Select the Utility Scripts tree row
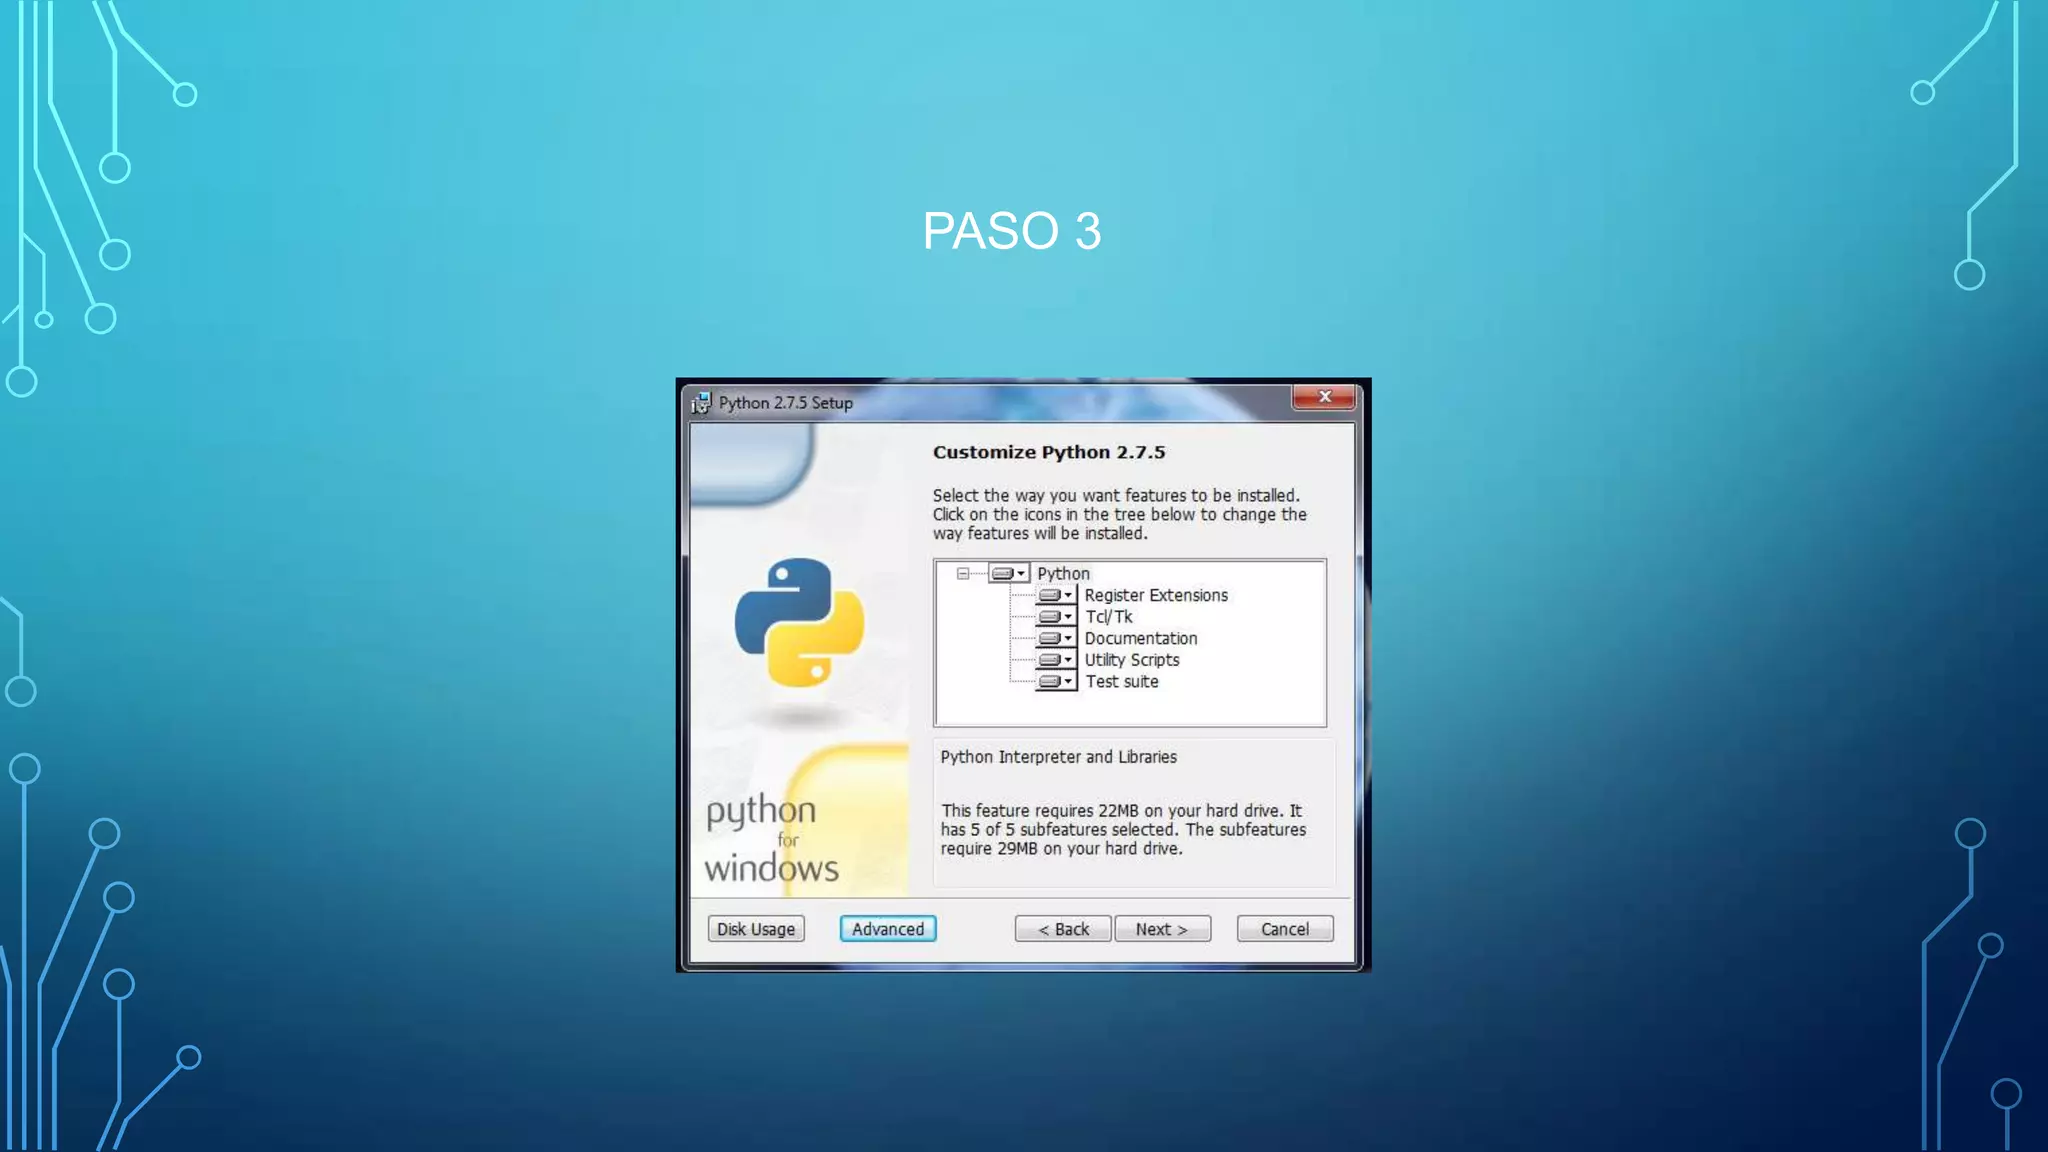The width and height of the screenshot is (2048, 1152). coord(1132,660)
